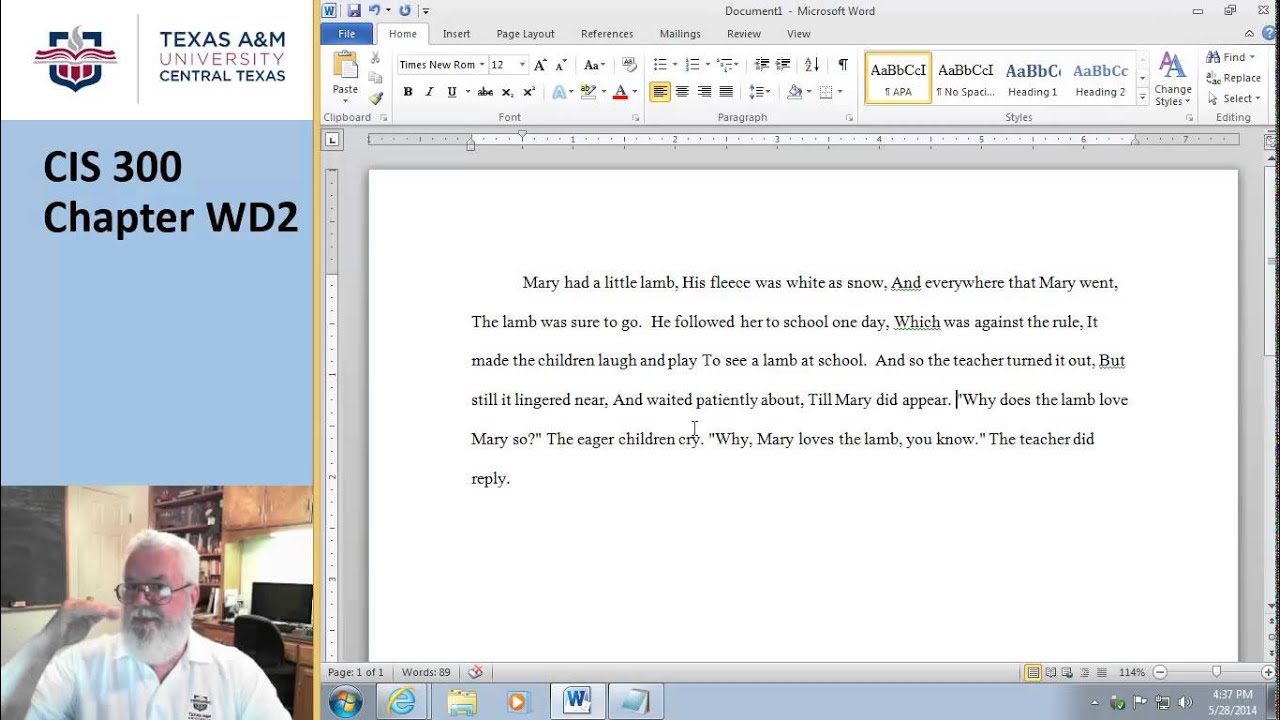Click the spelling and grammar check icon
Viewport: 1280px width, 720px height.
click(x=476, y=672)
